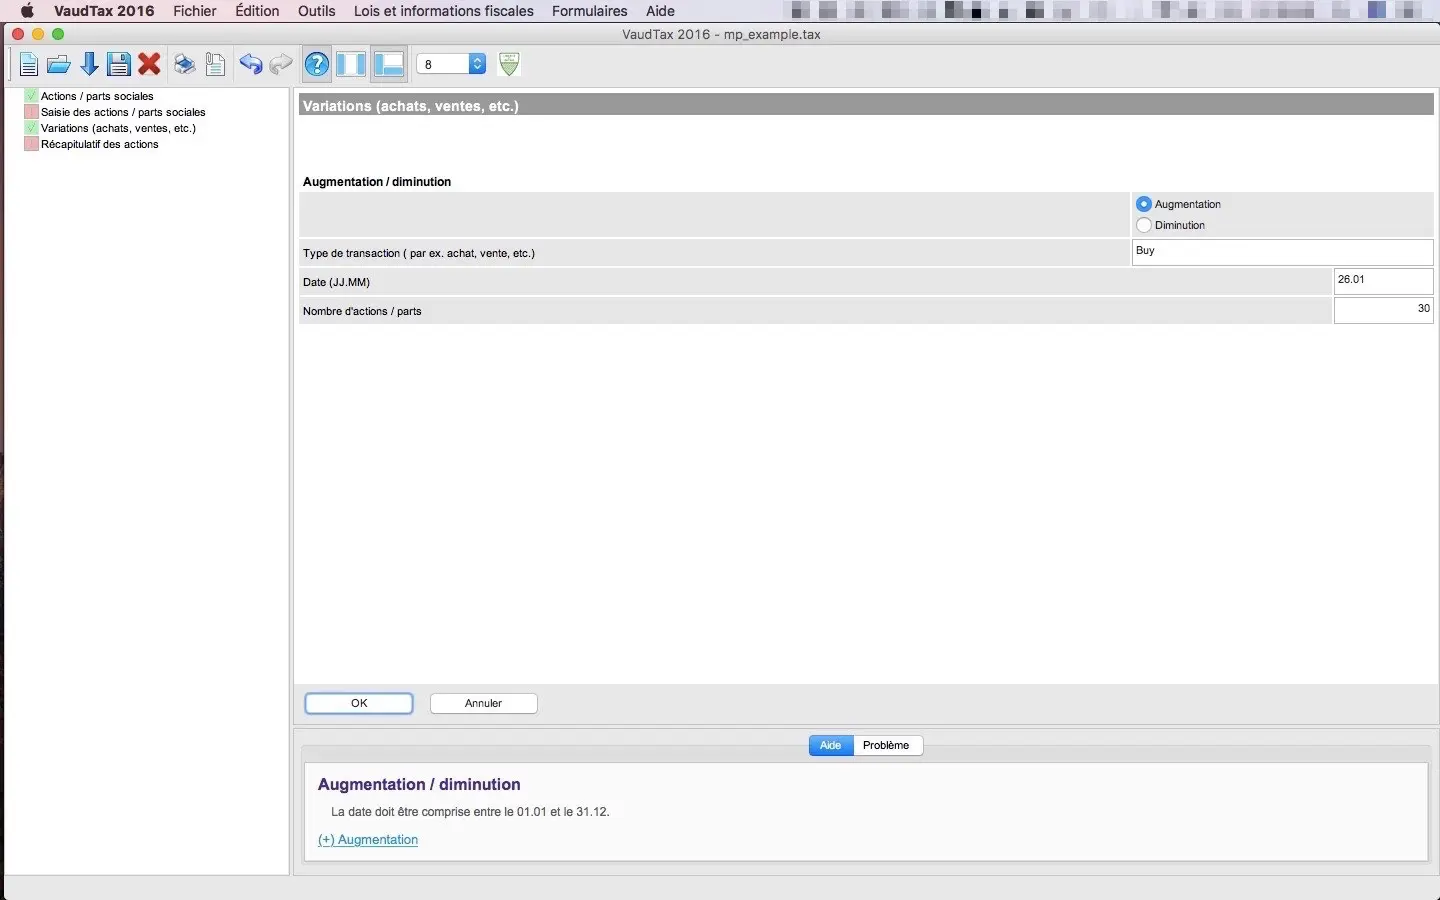Click the Augmentation / diminution section heading
The height and width of the screenshot is (900, 1440).
pos(377,182)
